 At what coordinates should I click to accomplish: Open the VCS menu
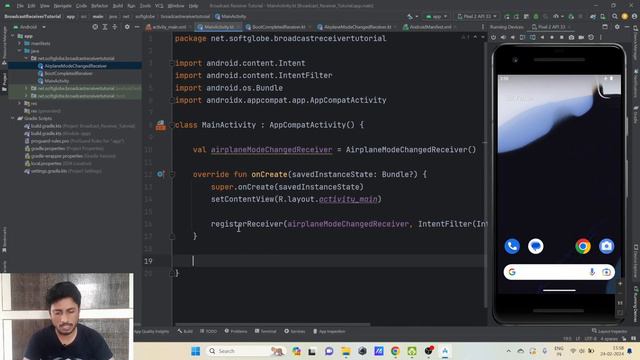tap(159, 6)
